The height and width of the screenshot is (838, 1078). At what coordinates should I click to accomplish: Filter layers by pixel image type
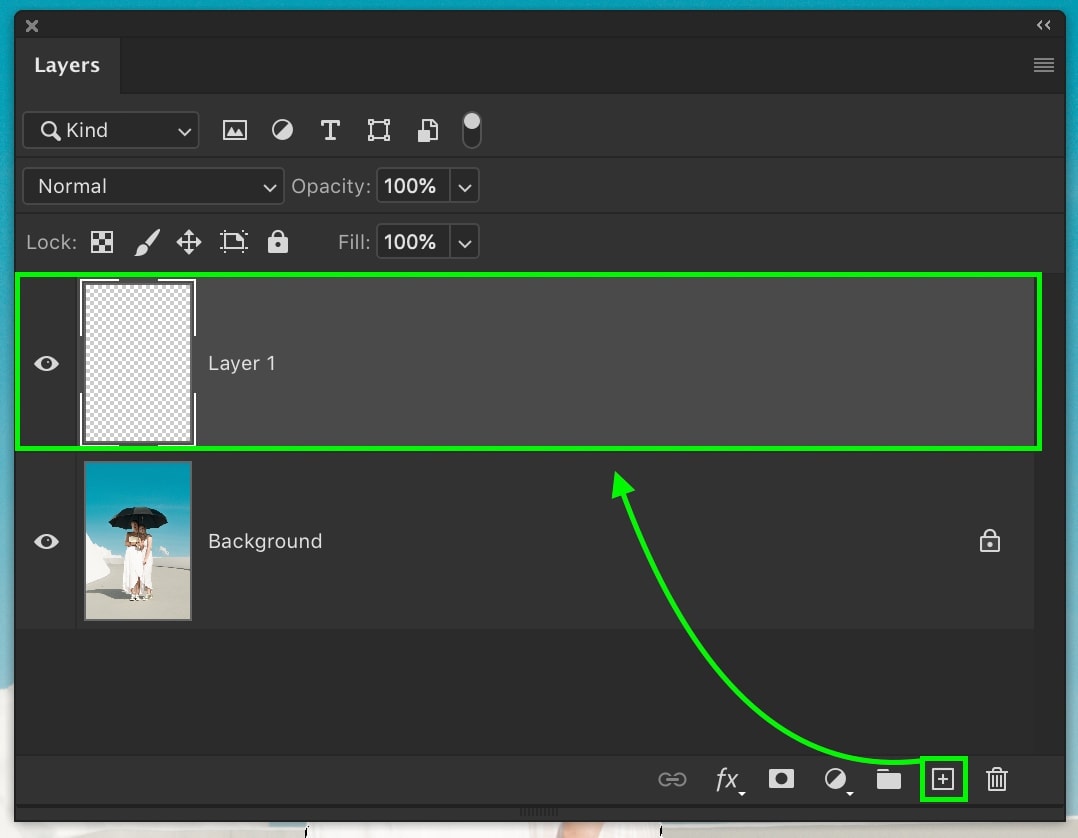(x=234, y=130)
